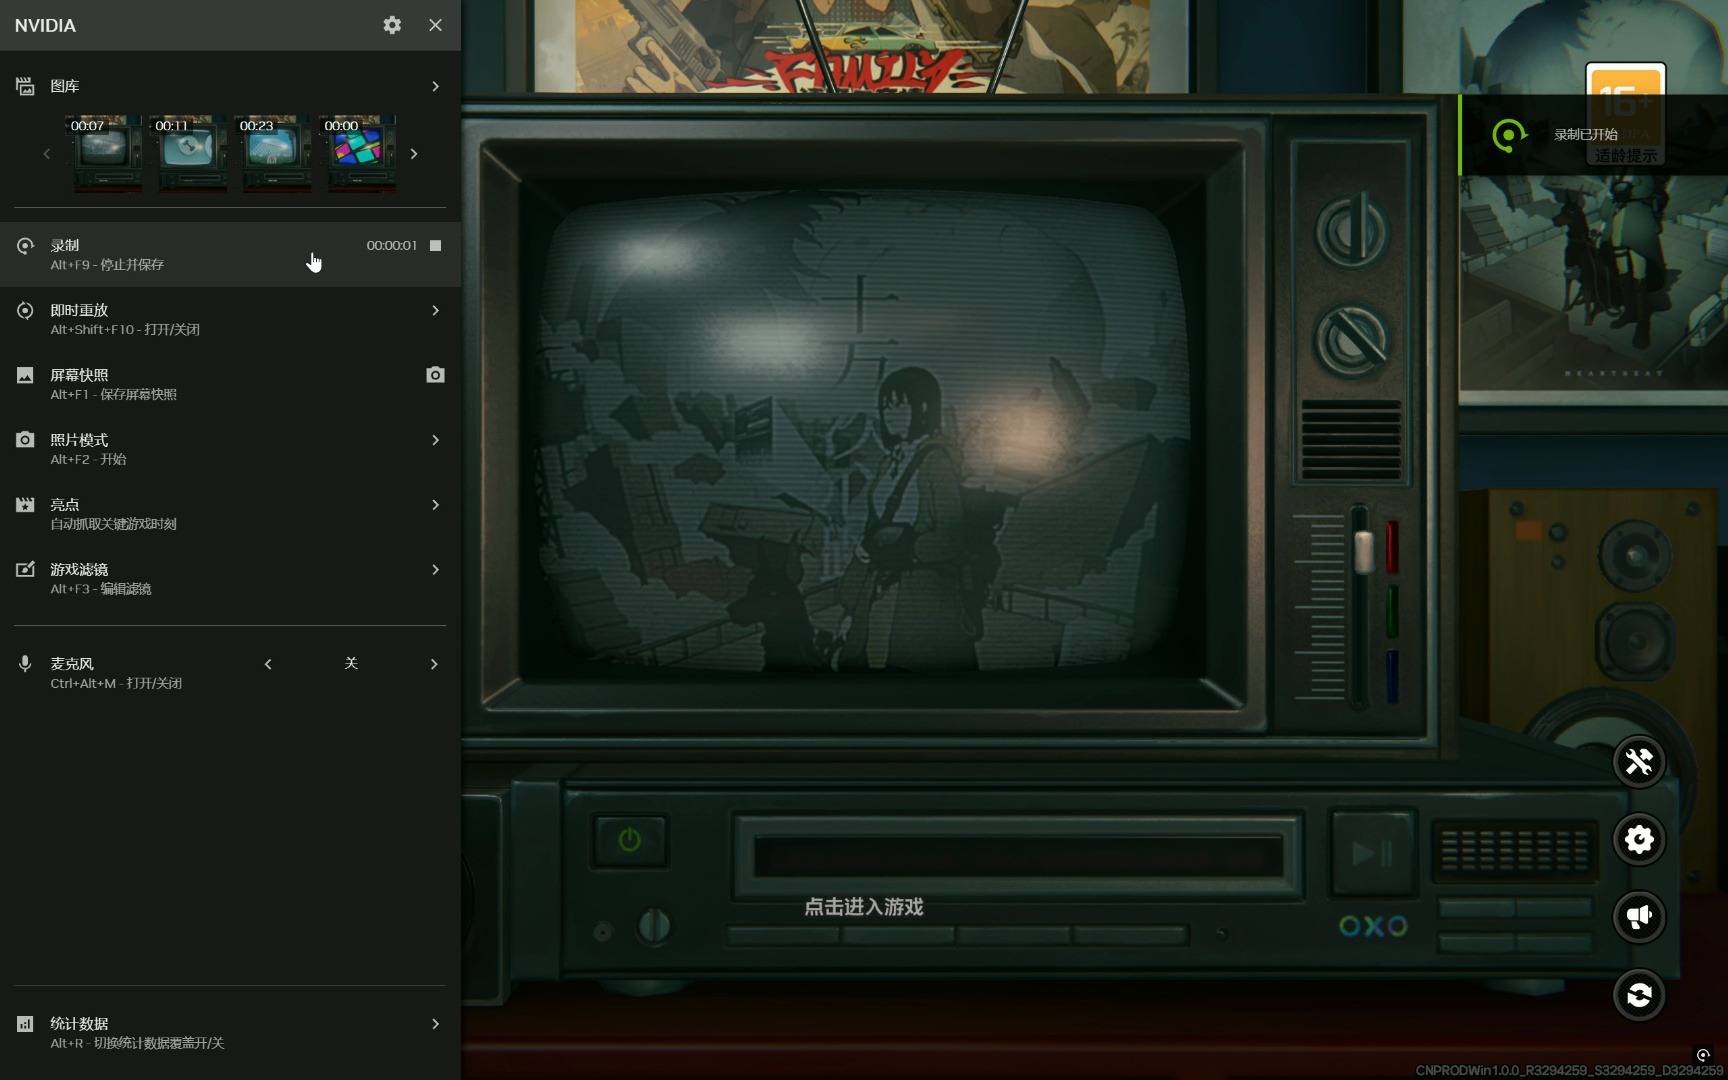Show next gallery thumbnails arrow
1728x1080 pixels.
click(x=414, y=154)
